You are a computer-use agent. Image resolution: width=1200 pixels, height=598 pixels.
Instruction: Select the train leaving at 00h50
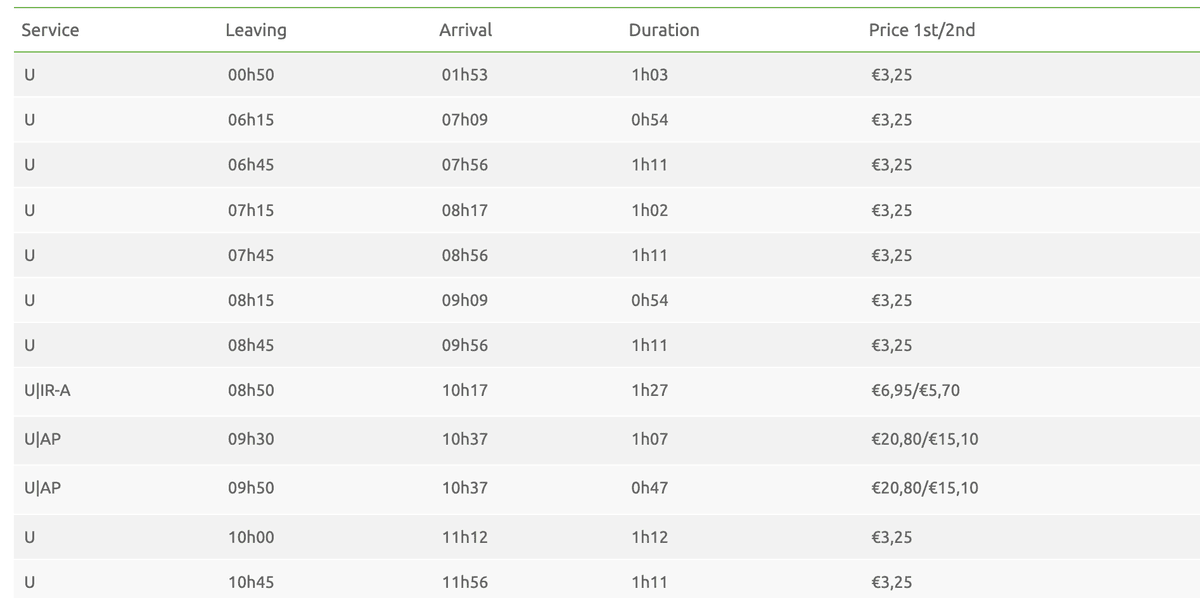click(x=607, y=75)
